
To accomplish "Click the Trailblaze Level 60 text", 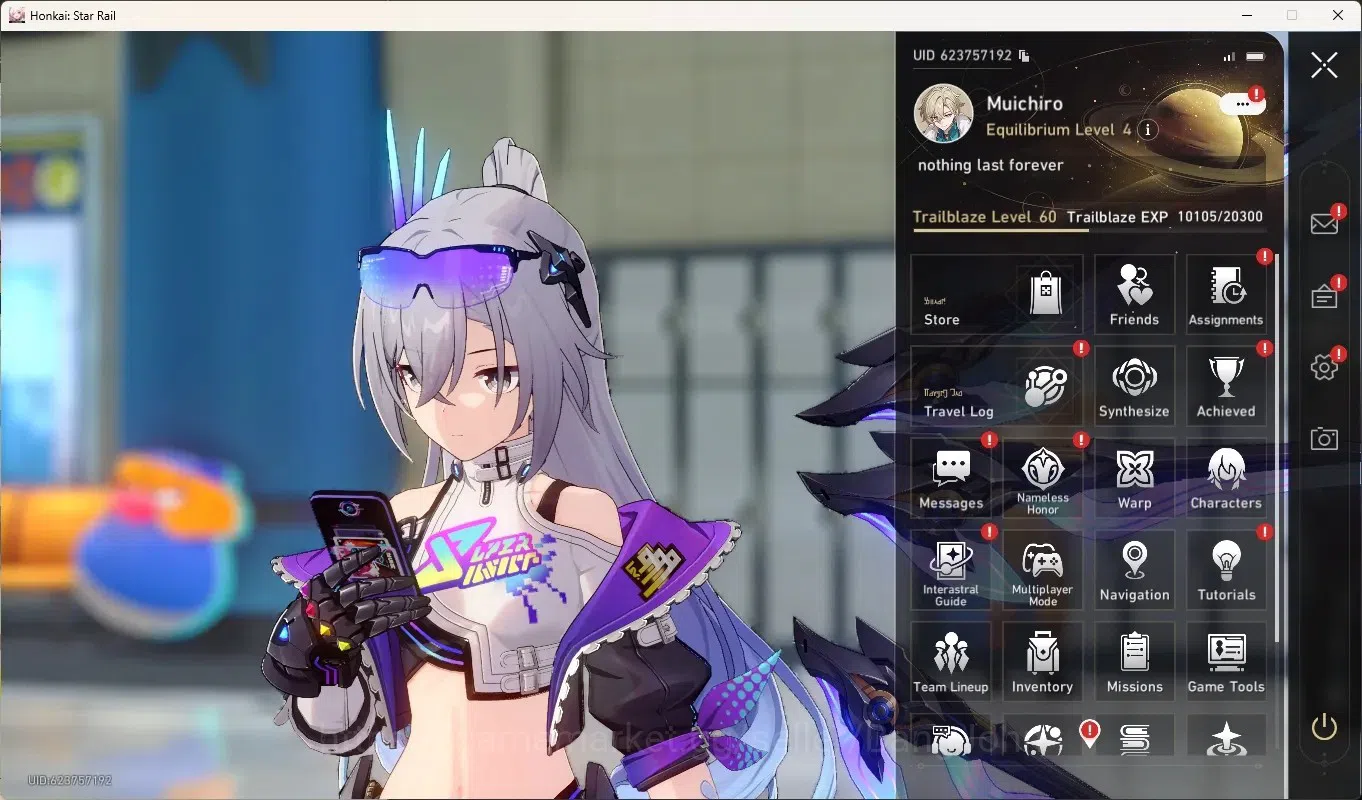I will (984, 217).
